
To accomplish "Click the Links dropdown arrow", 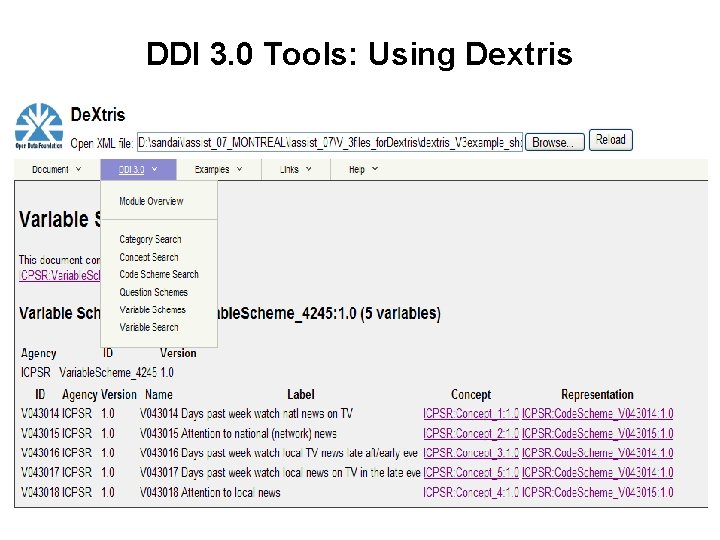I will click(x=309, y=169).
